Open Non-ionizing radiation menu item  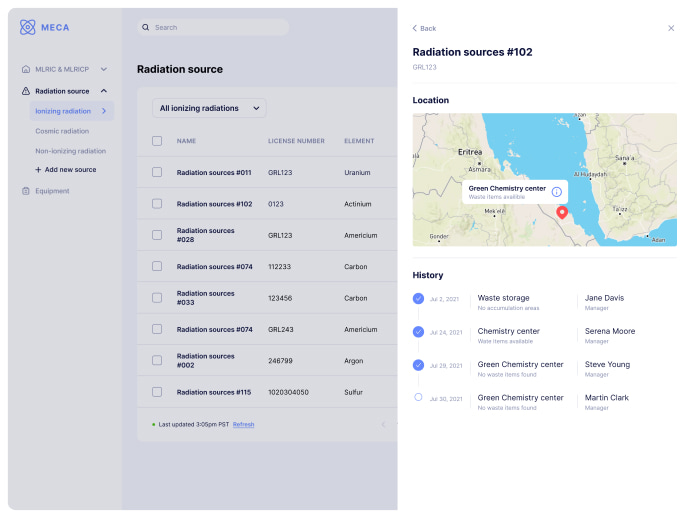point(70,151)
